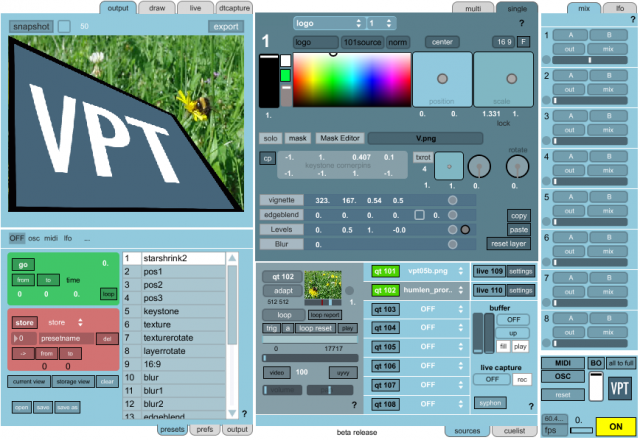Click the F fullscreen icon beside 16 9
Screen dimensions: 640x440
point(524,42)
